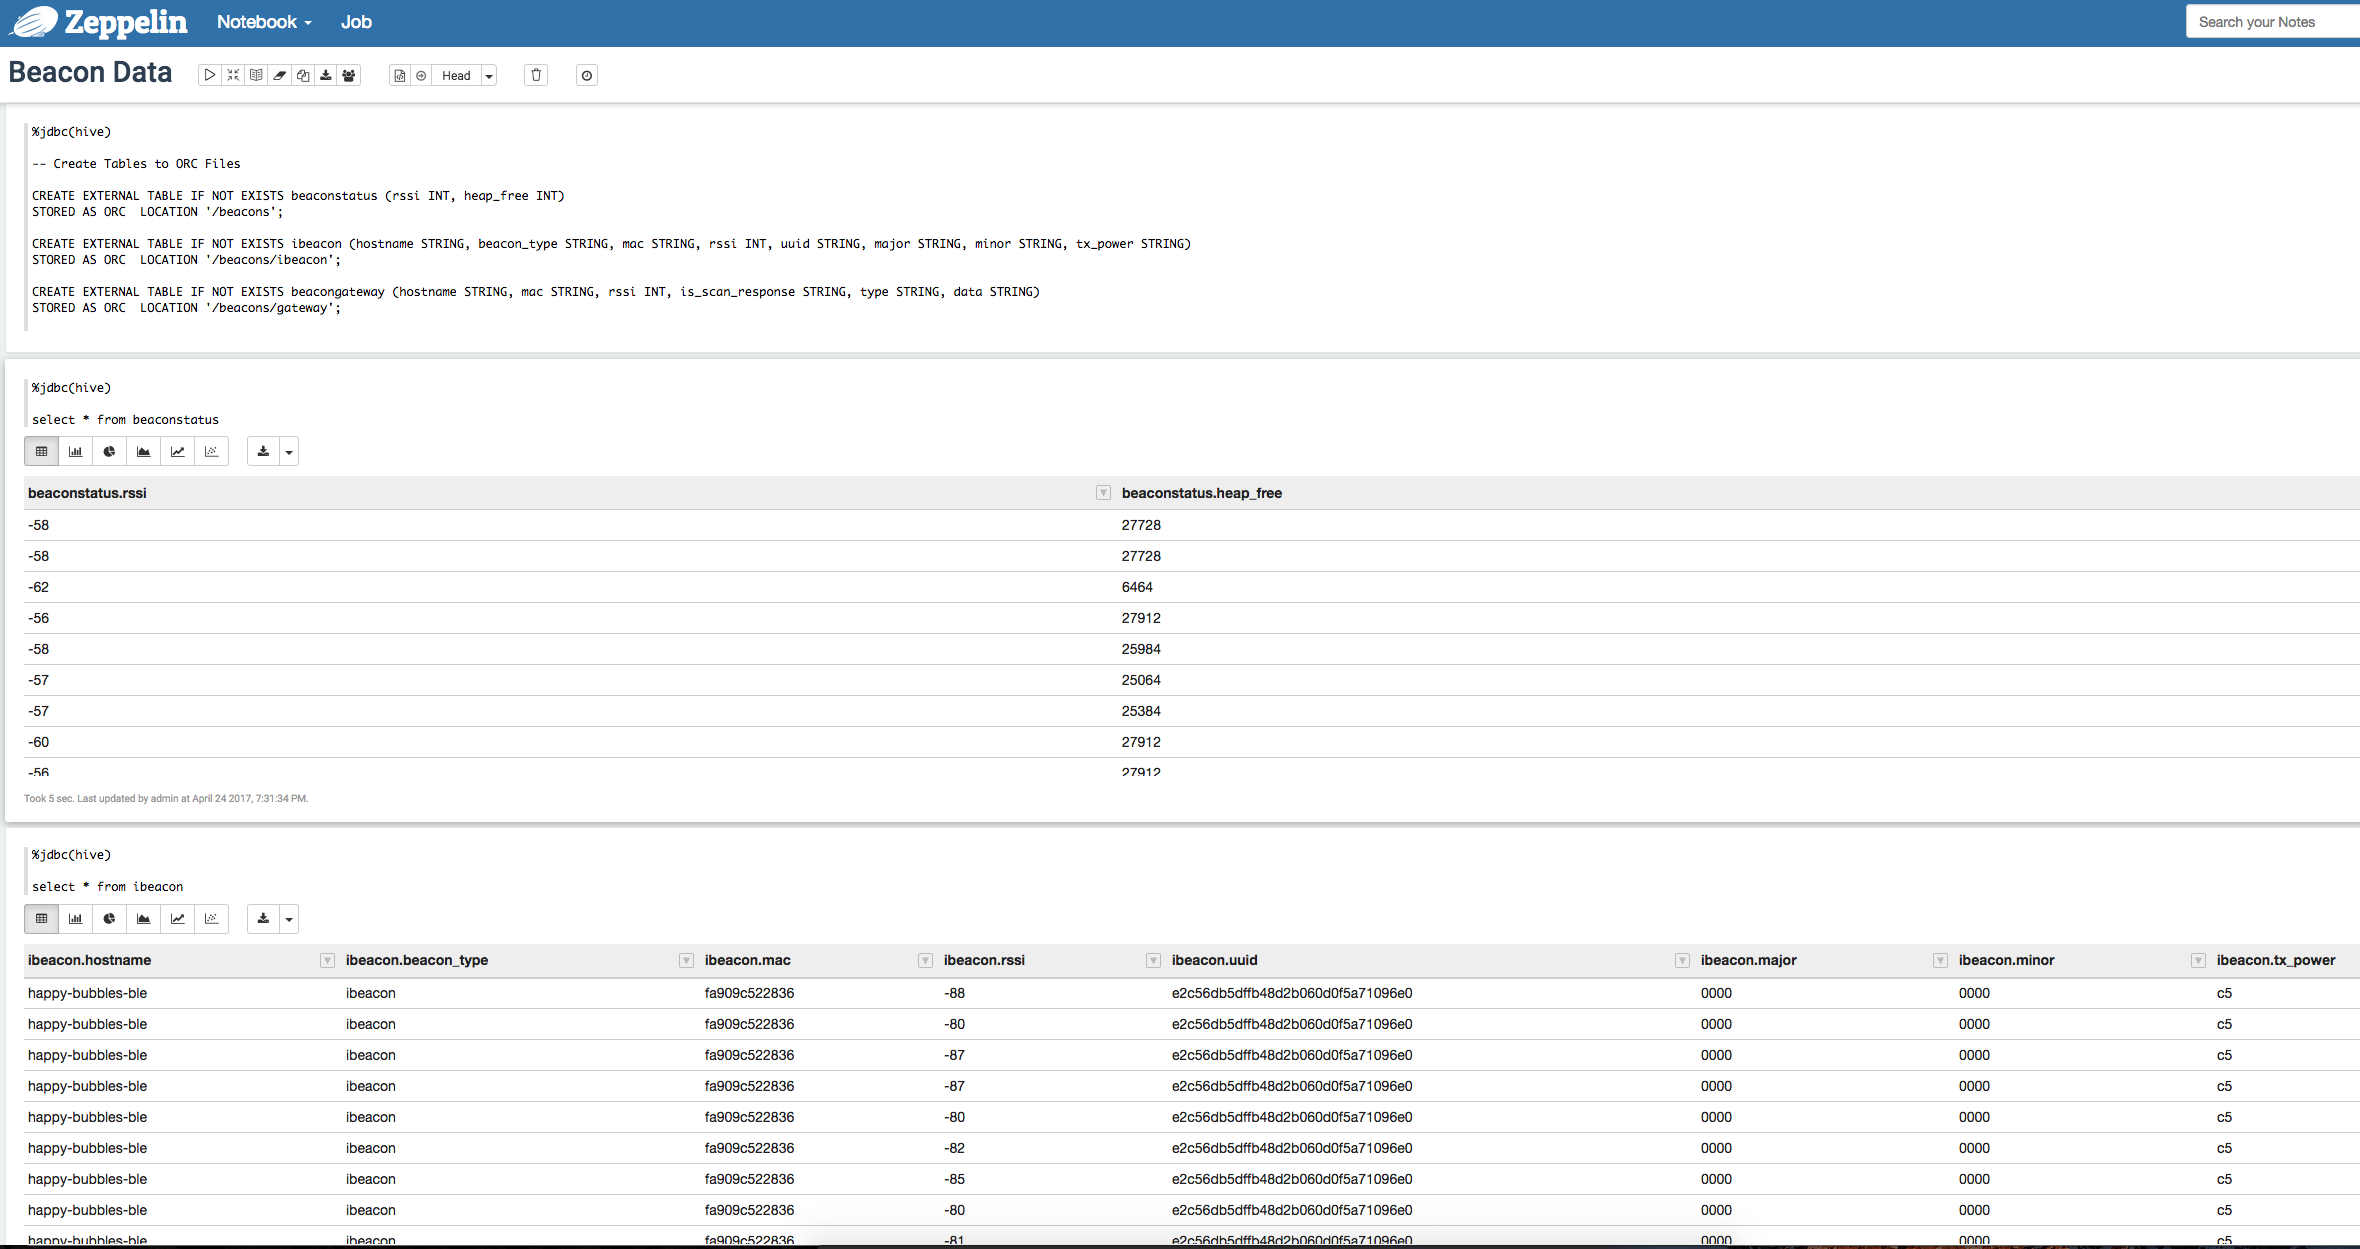
Task: Click the table view icon in beaconstatus results
Action: (x=42, y=451)
